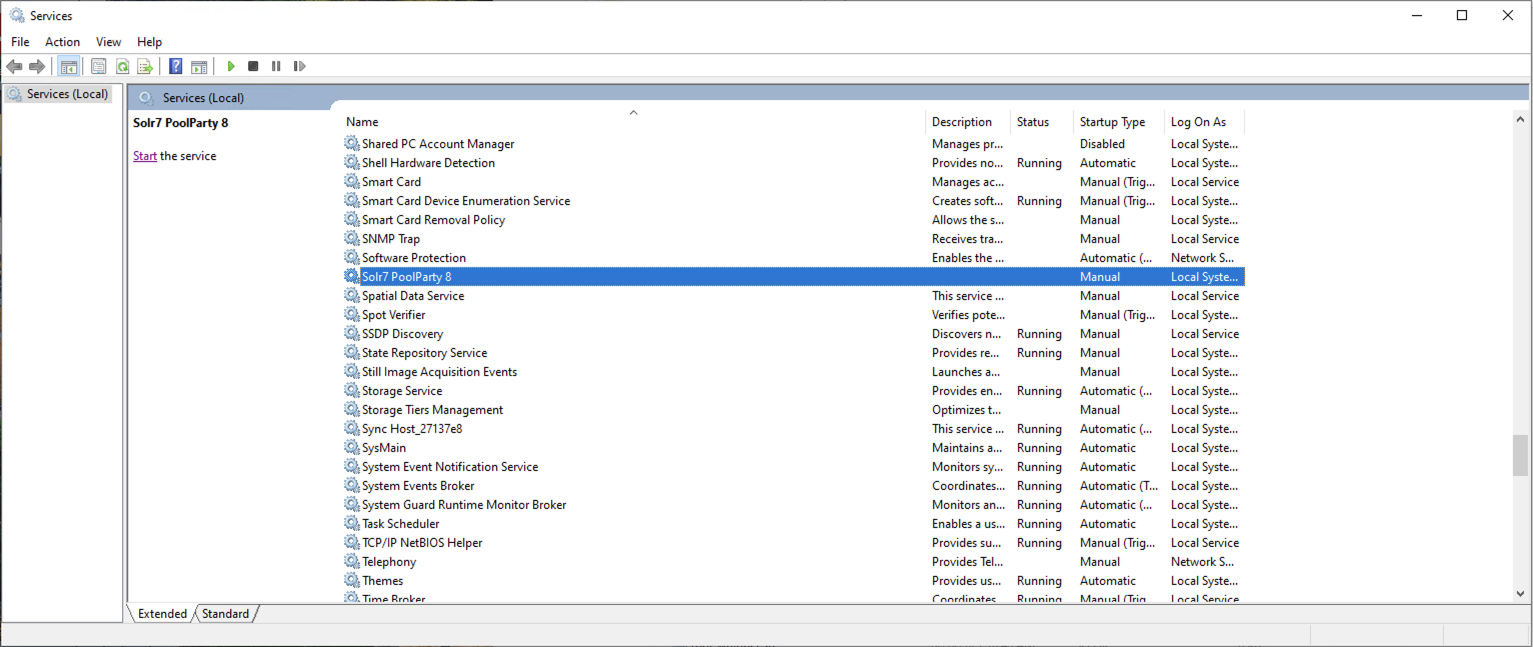Sort by the Status column header

[1042, 122]
